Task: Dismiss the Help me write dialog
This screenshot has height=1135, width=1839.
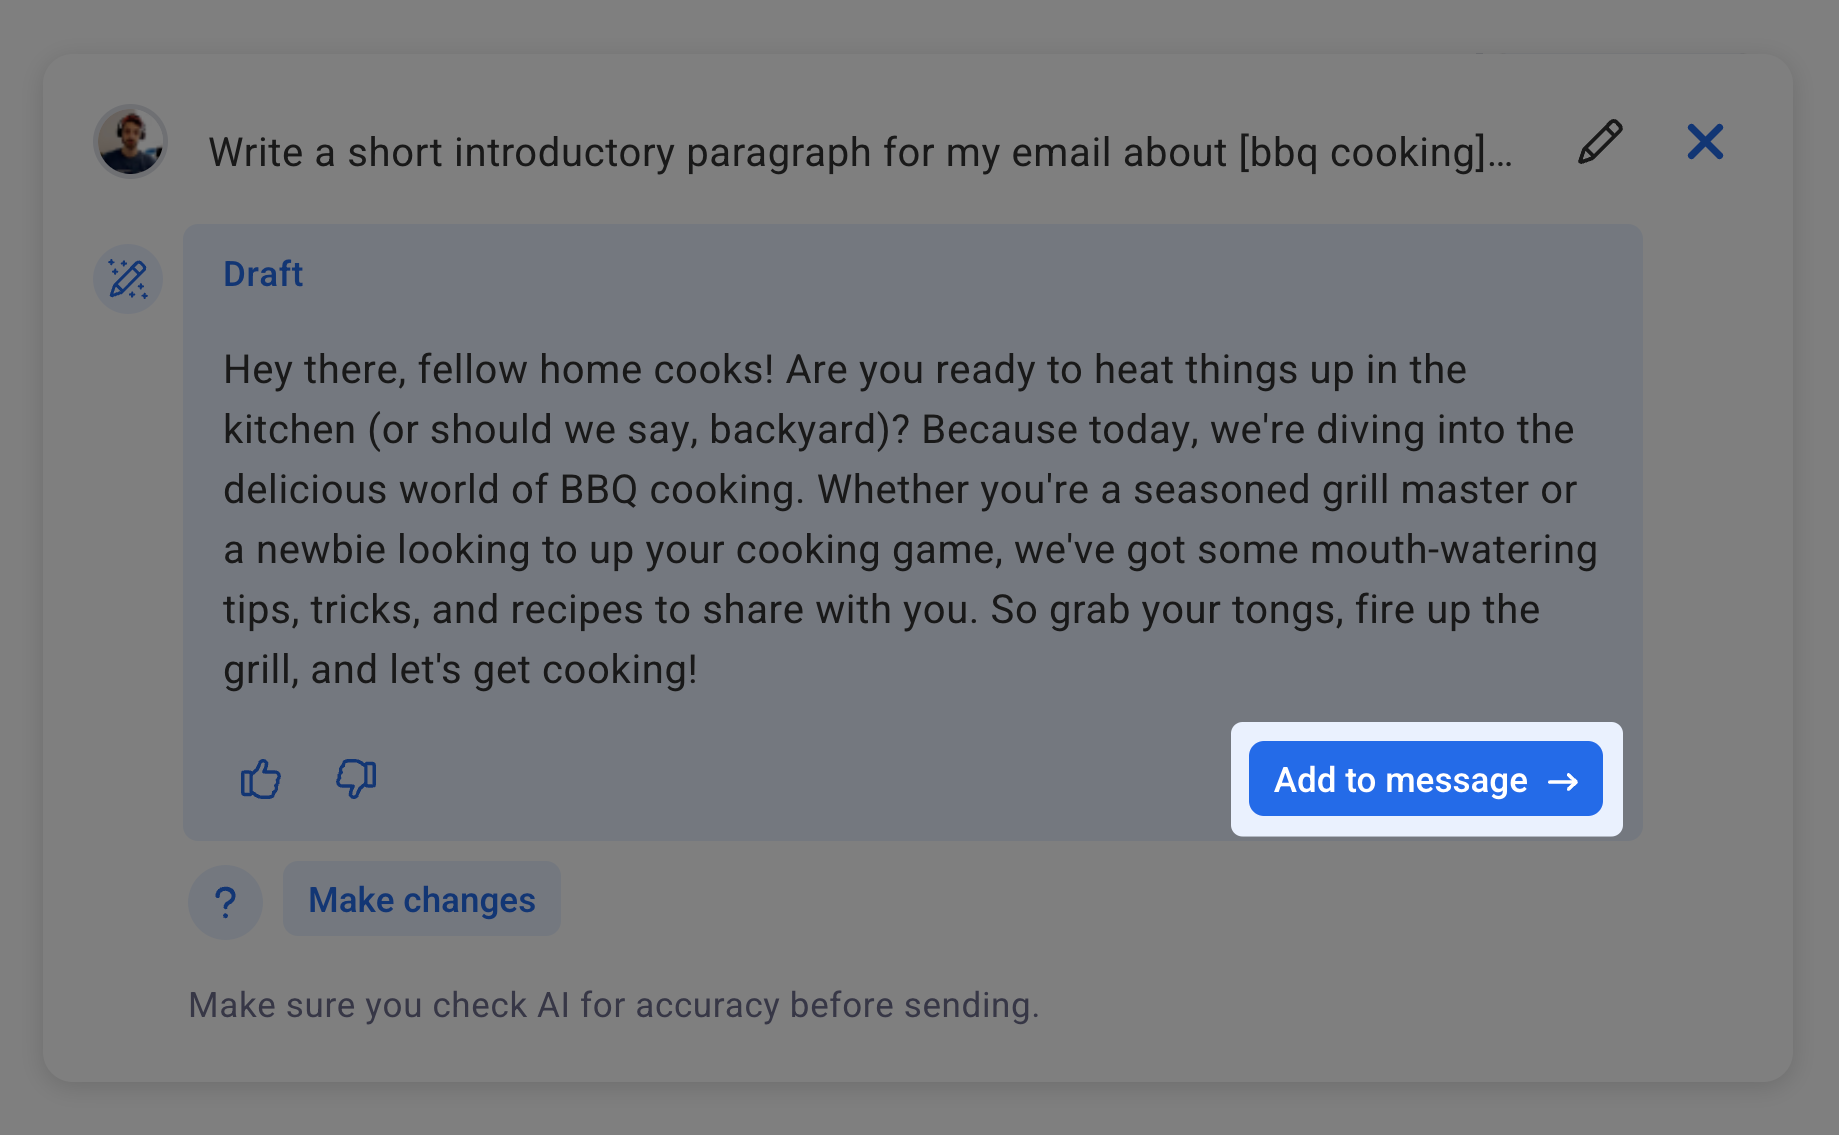Action: (1705, 142)
